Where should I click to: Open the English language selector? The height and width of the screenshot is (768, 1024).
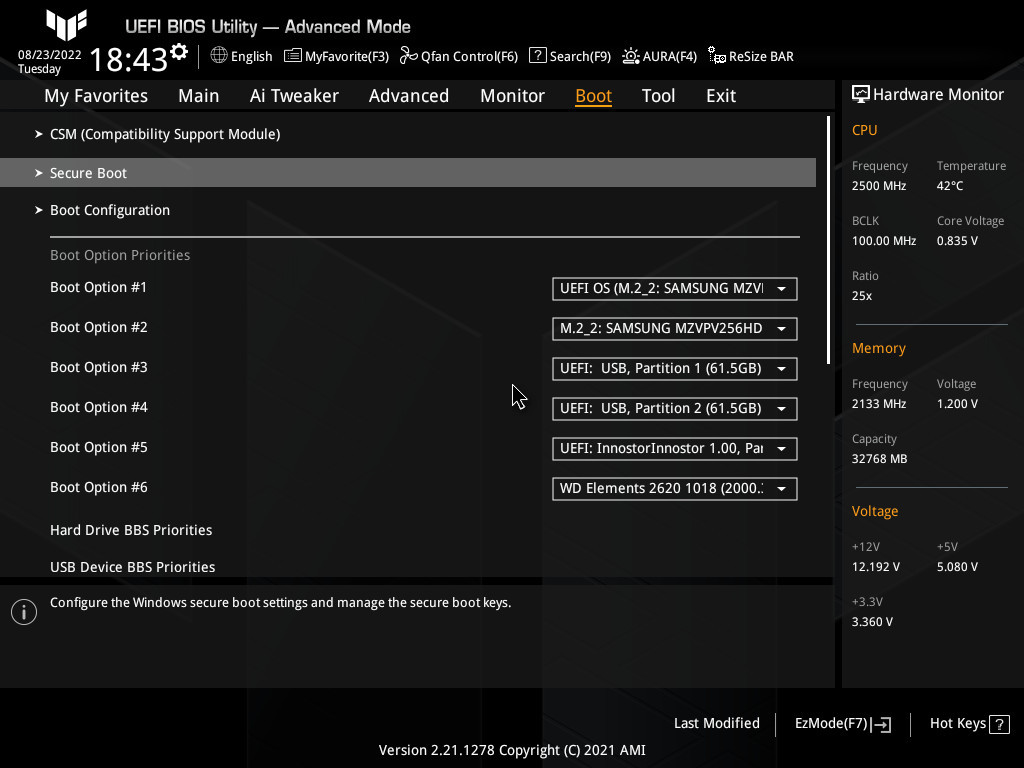tap(240, 56)
